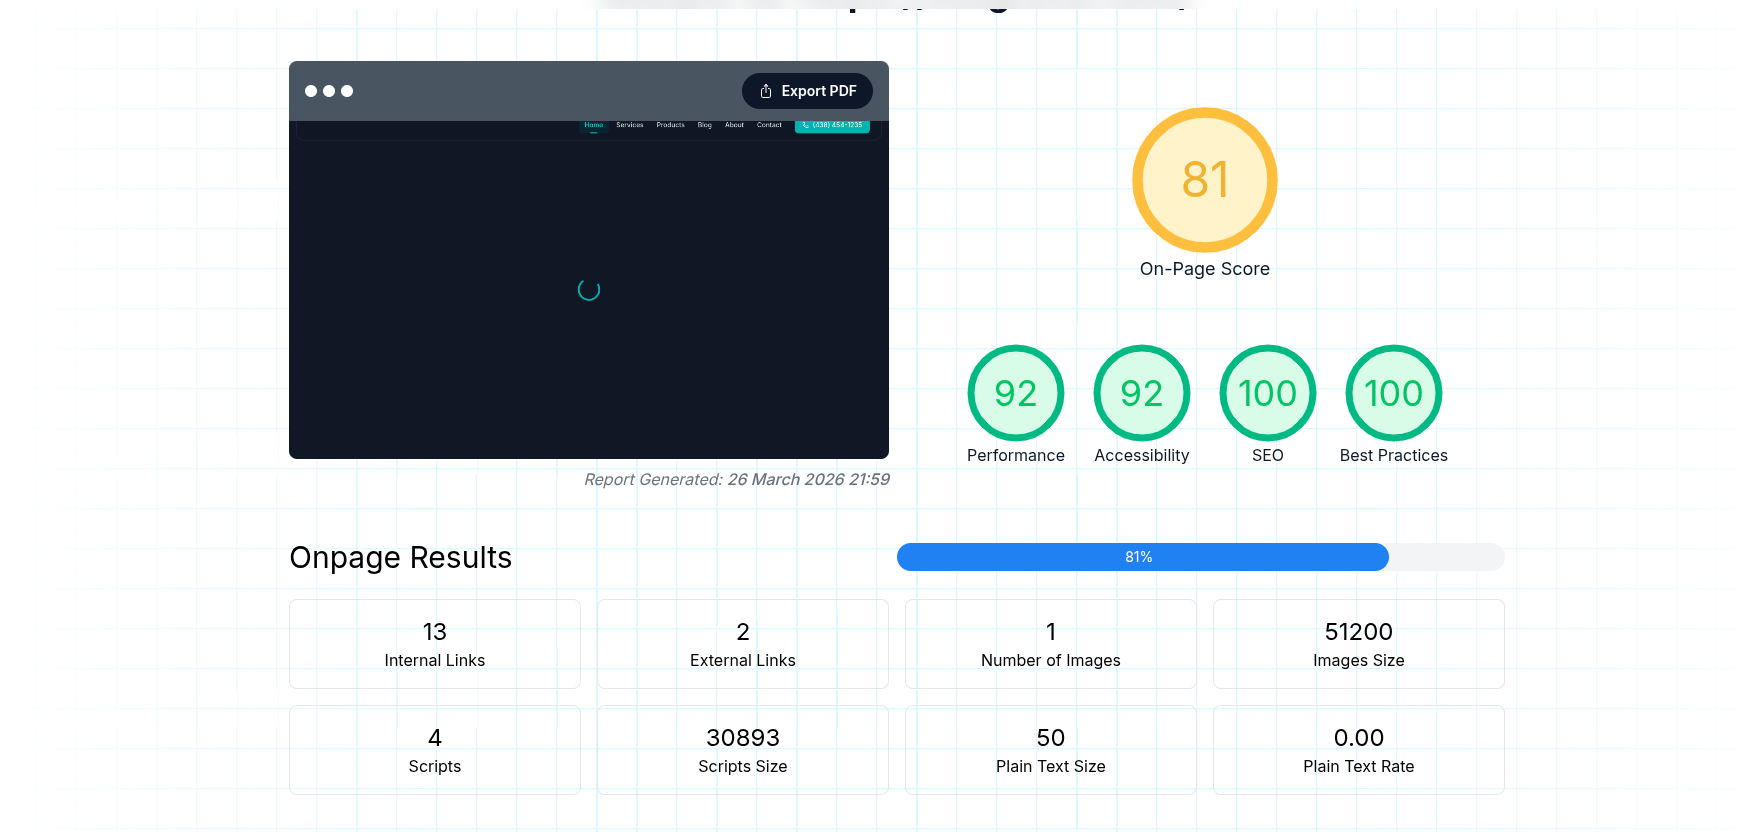
Task: Select Products in the preview navigation
Action: 670,126
